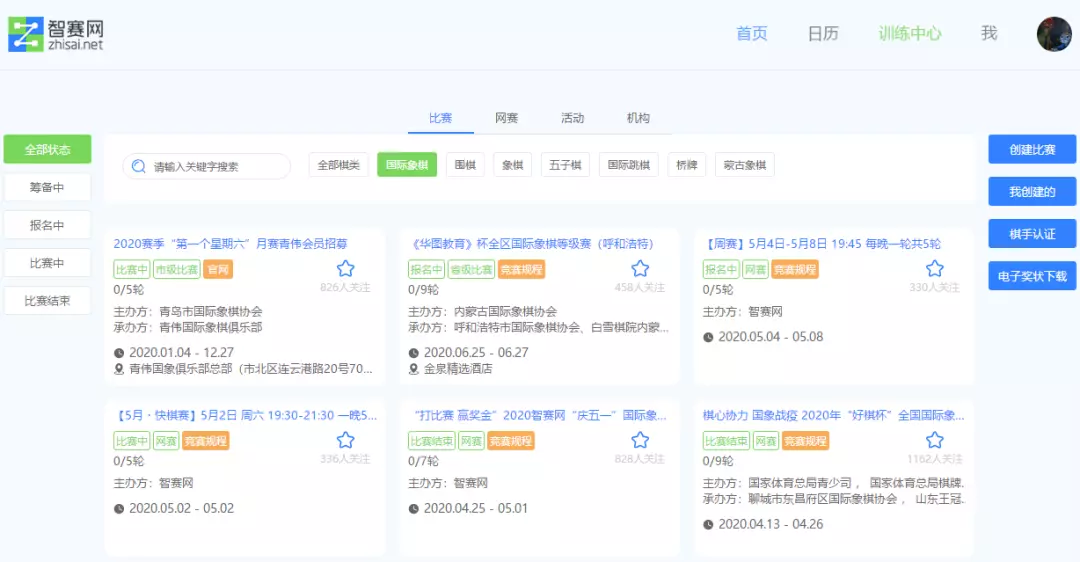Select the 全部状态 status filter
Screen dimensions: 1080x562
coord(47,150)
